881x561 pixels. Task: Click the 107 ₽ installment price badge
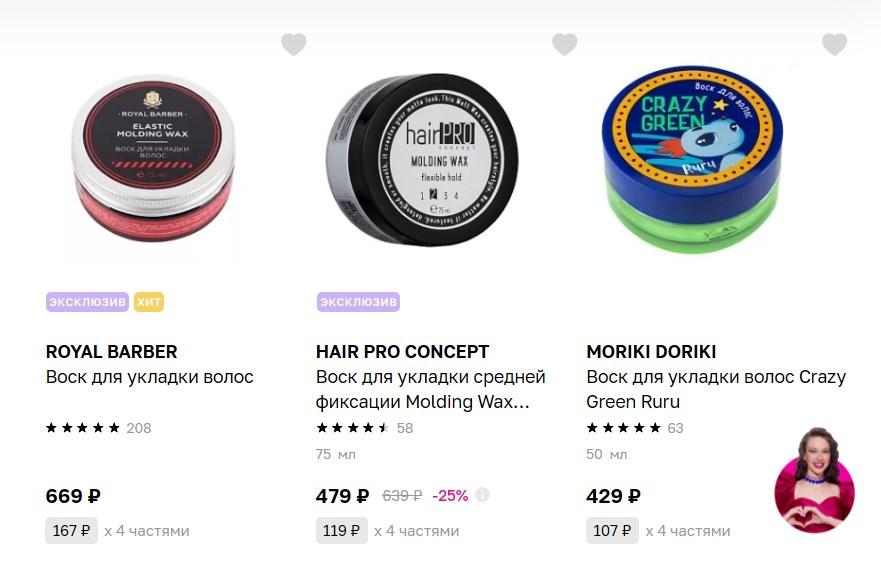pyautogui.click(x=612, y=531)
